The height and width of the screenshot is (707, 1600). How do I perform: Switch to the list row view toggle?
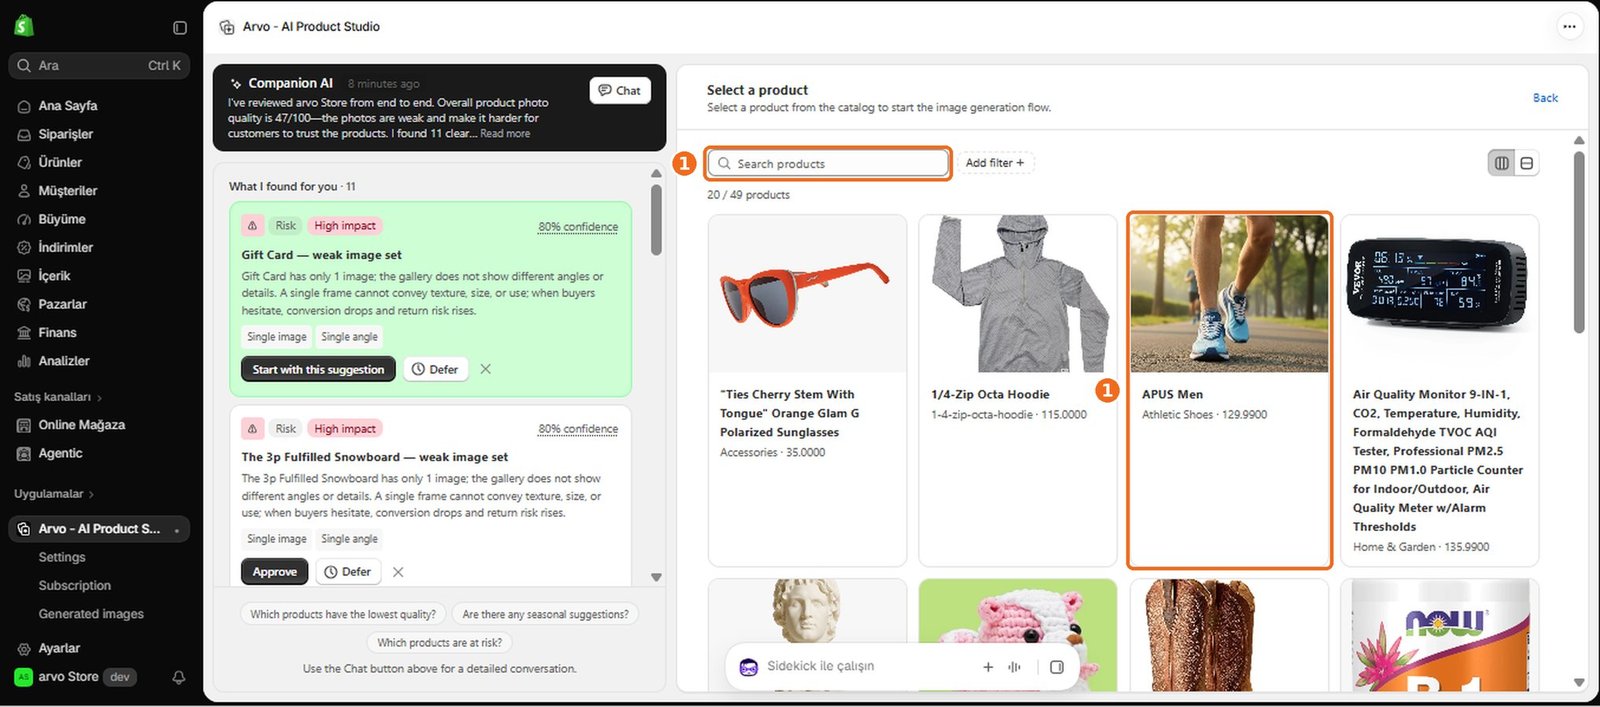tap(1526, 163)
